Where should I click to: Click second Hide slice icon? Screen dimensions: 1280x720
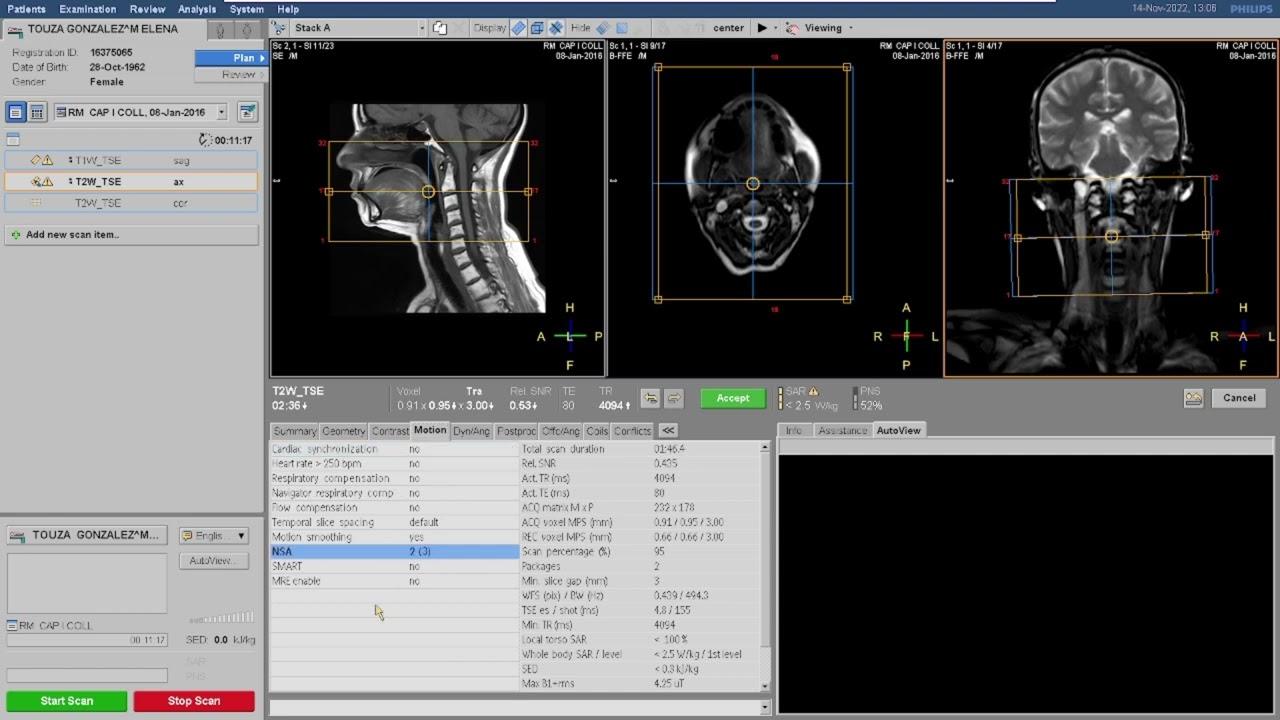point(621,28)
